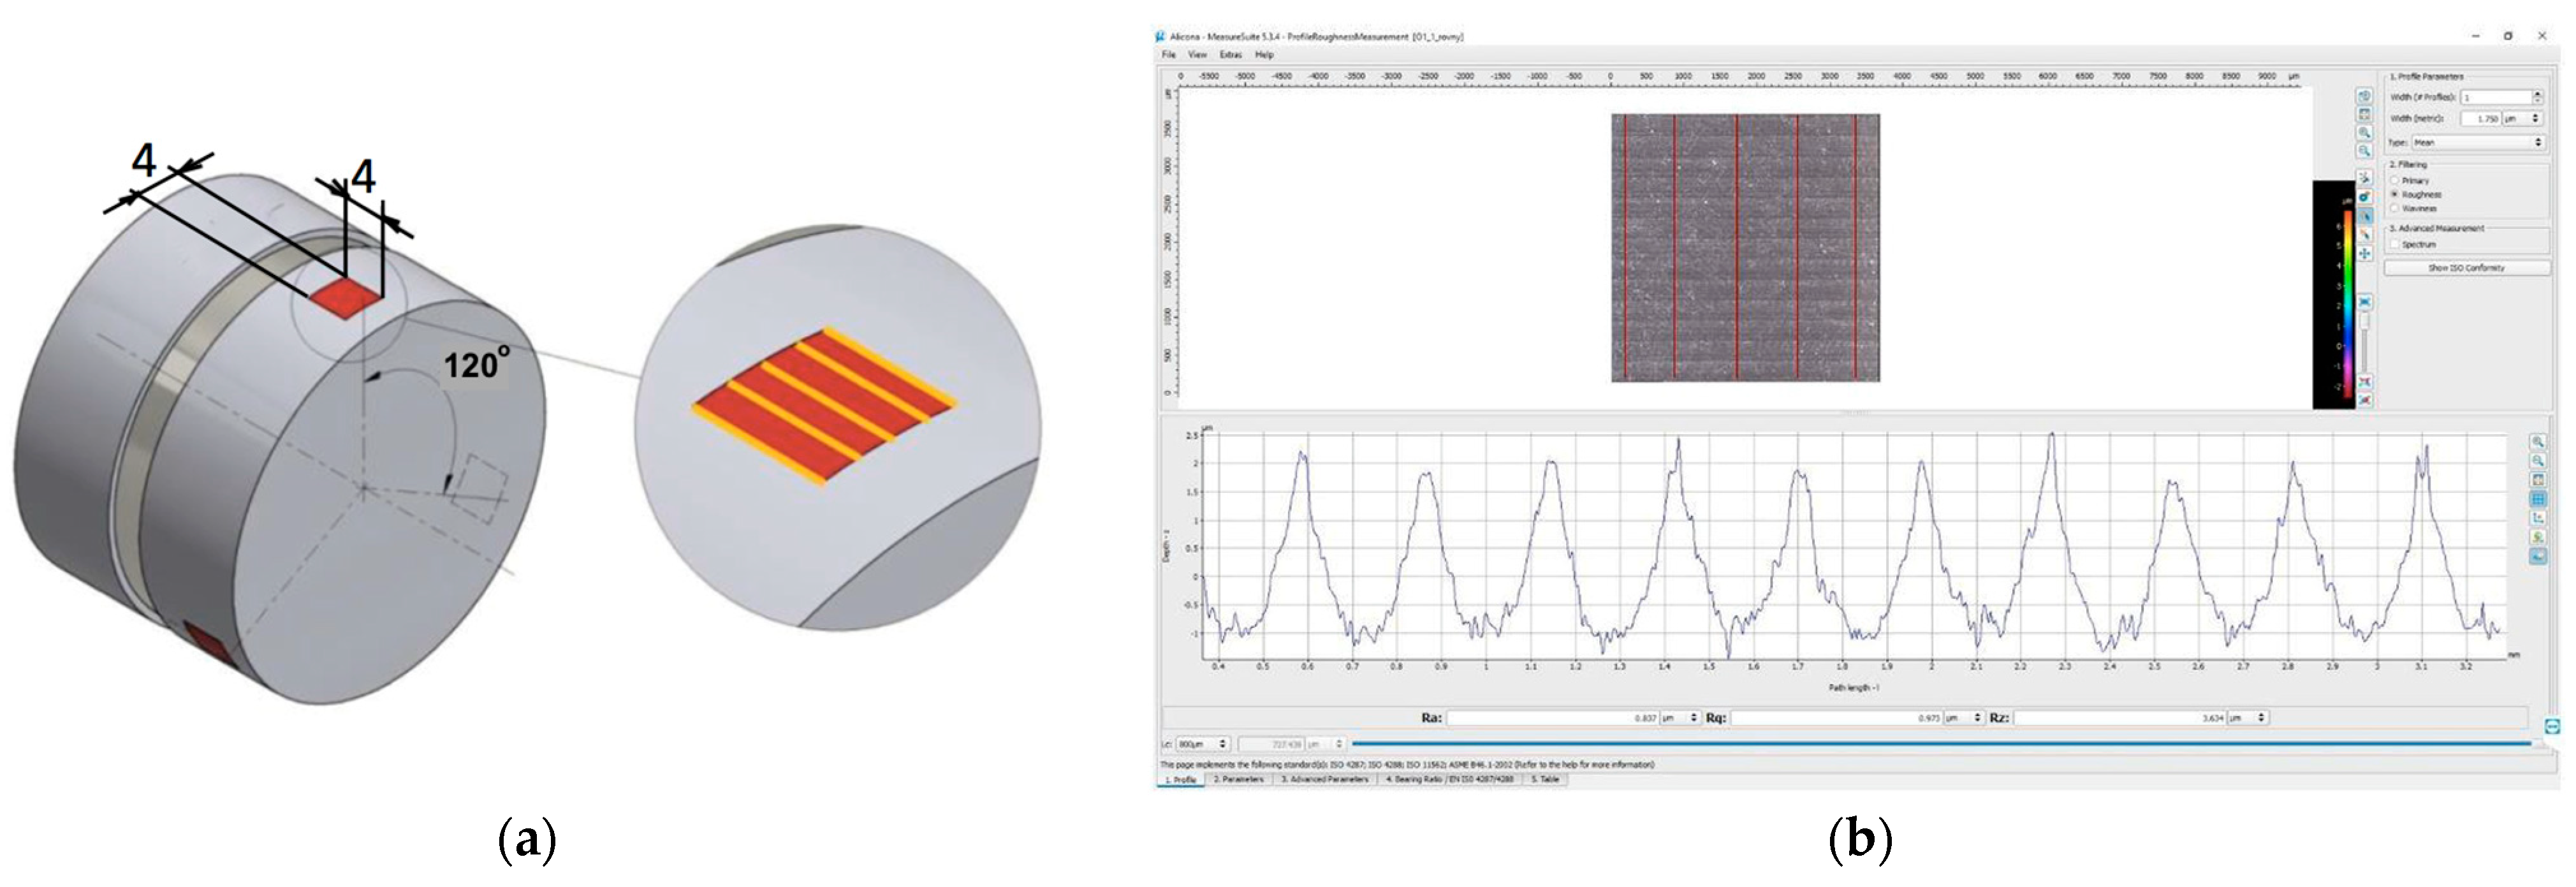The image size is (2576, 887).
Task: Select the Primary filtering radio button
Action: click(x=2395, y=181)
